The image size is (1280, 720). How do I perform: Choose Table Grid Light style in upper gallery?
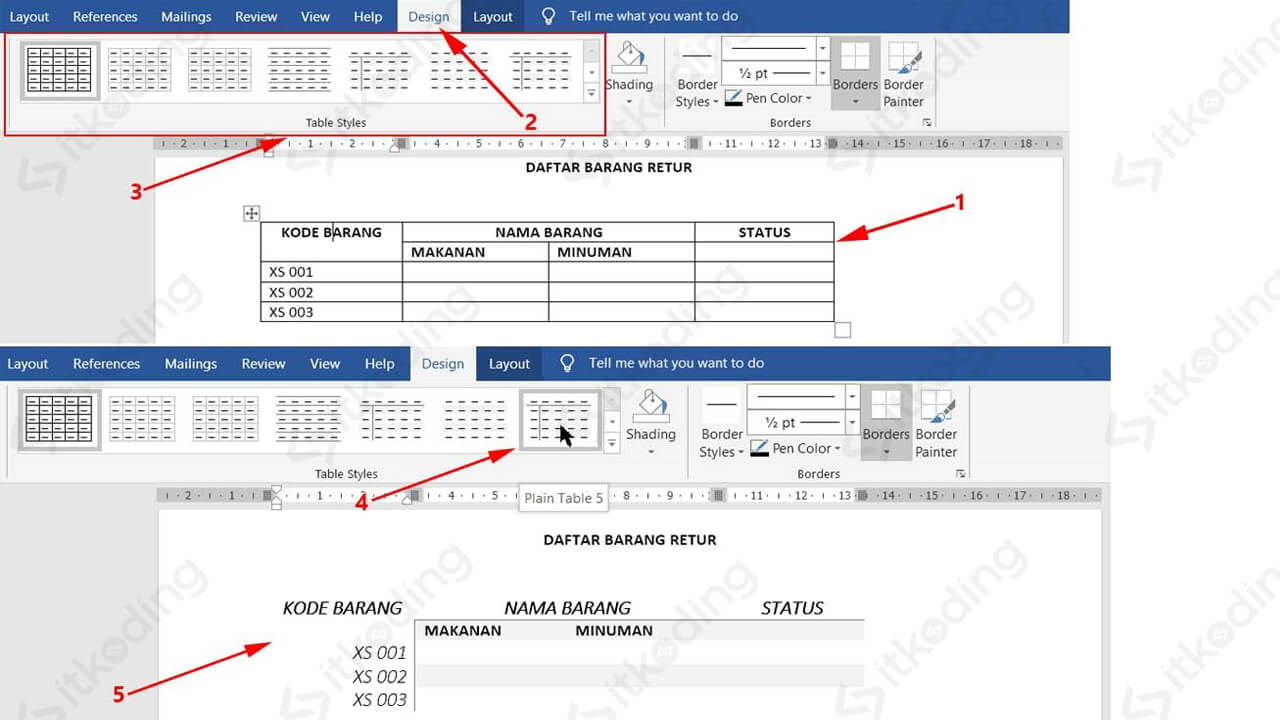pos(139,70)
